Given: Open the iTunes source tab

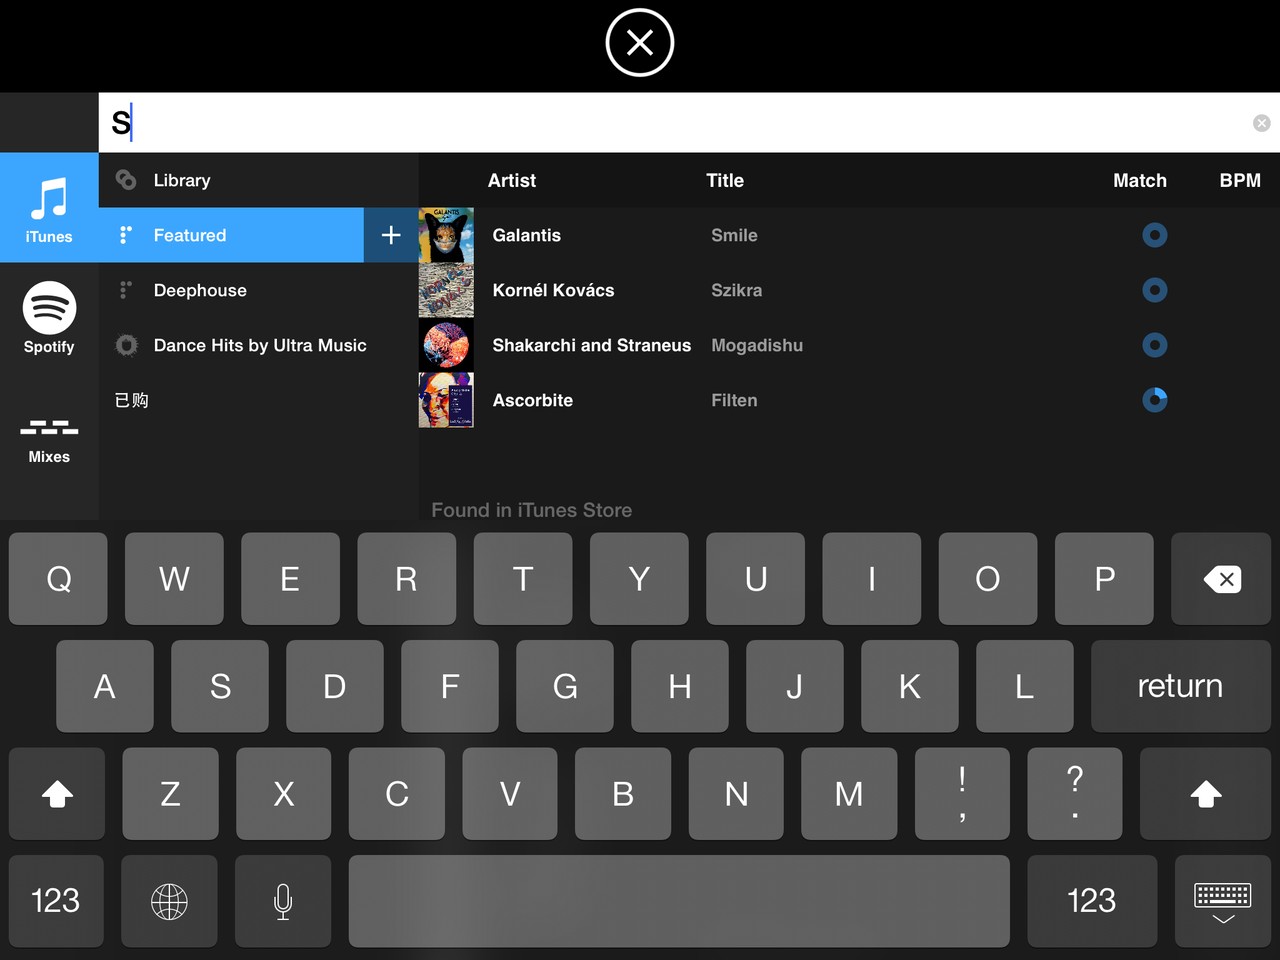Looking at the screenshot, I should tap(49, 208).
